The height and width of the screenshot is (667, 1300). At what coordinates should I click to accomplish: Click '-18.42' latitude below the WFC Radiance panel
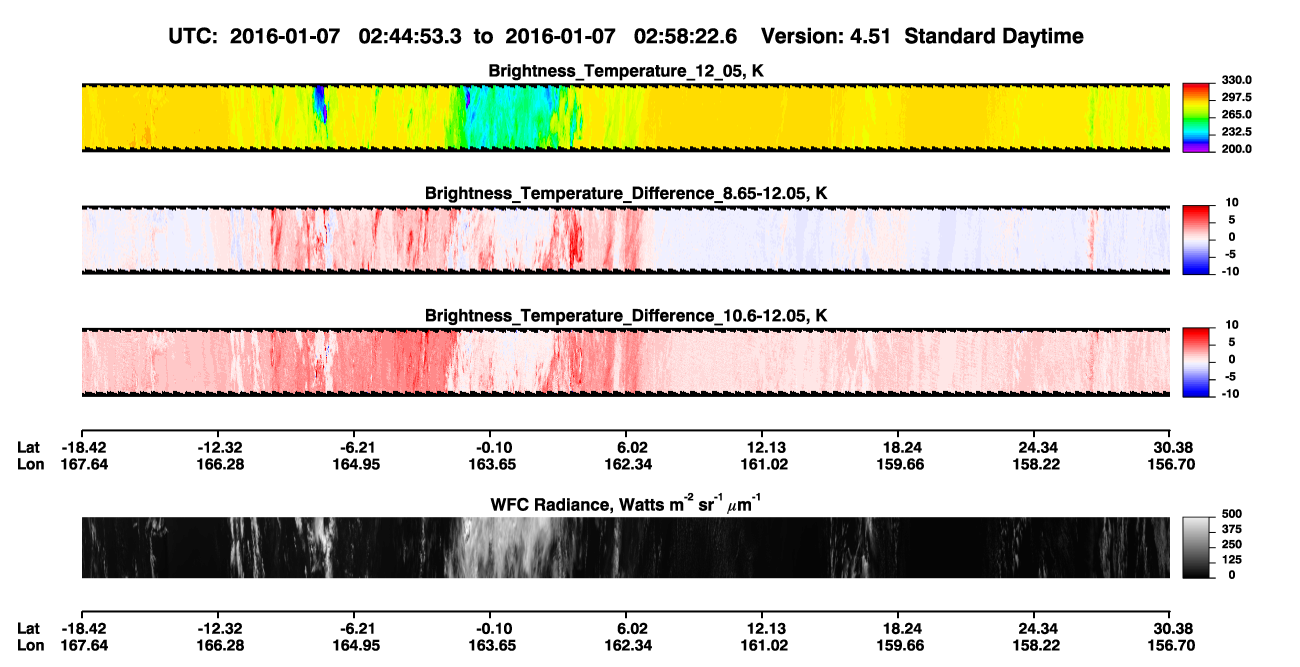[x=84, y=628]
